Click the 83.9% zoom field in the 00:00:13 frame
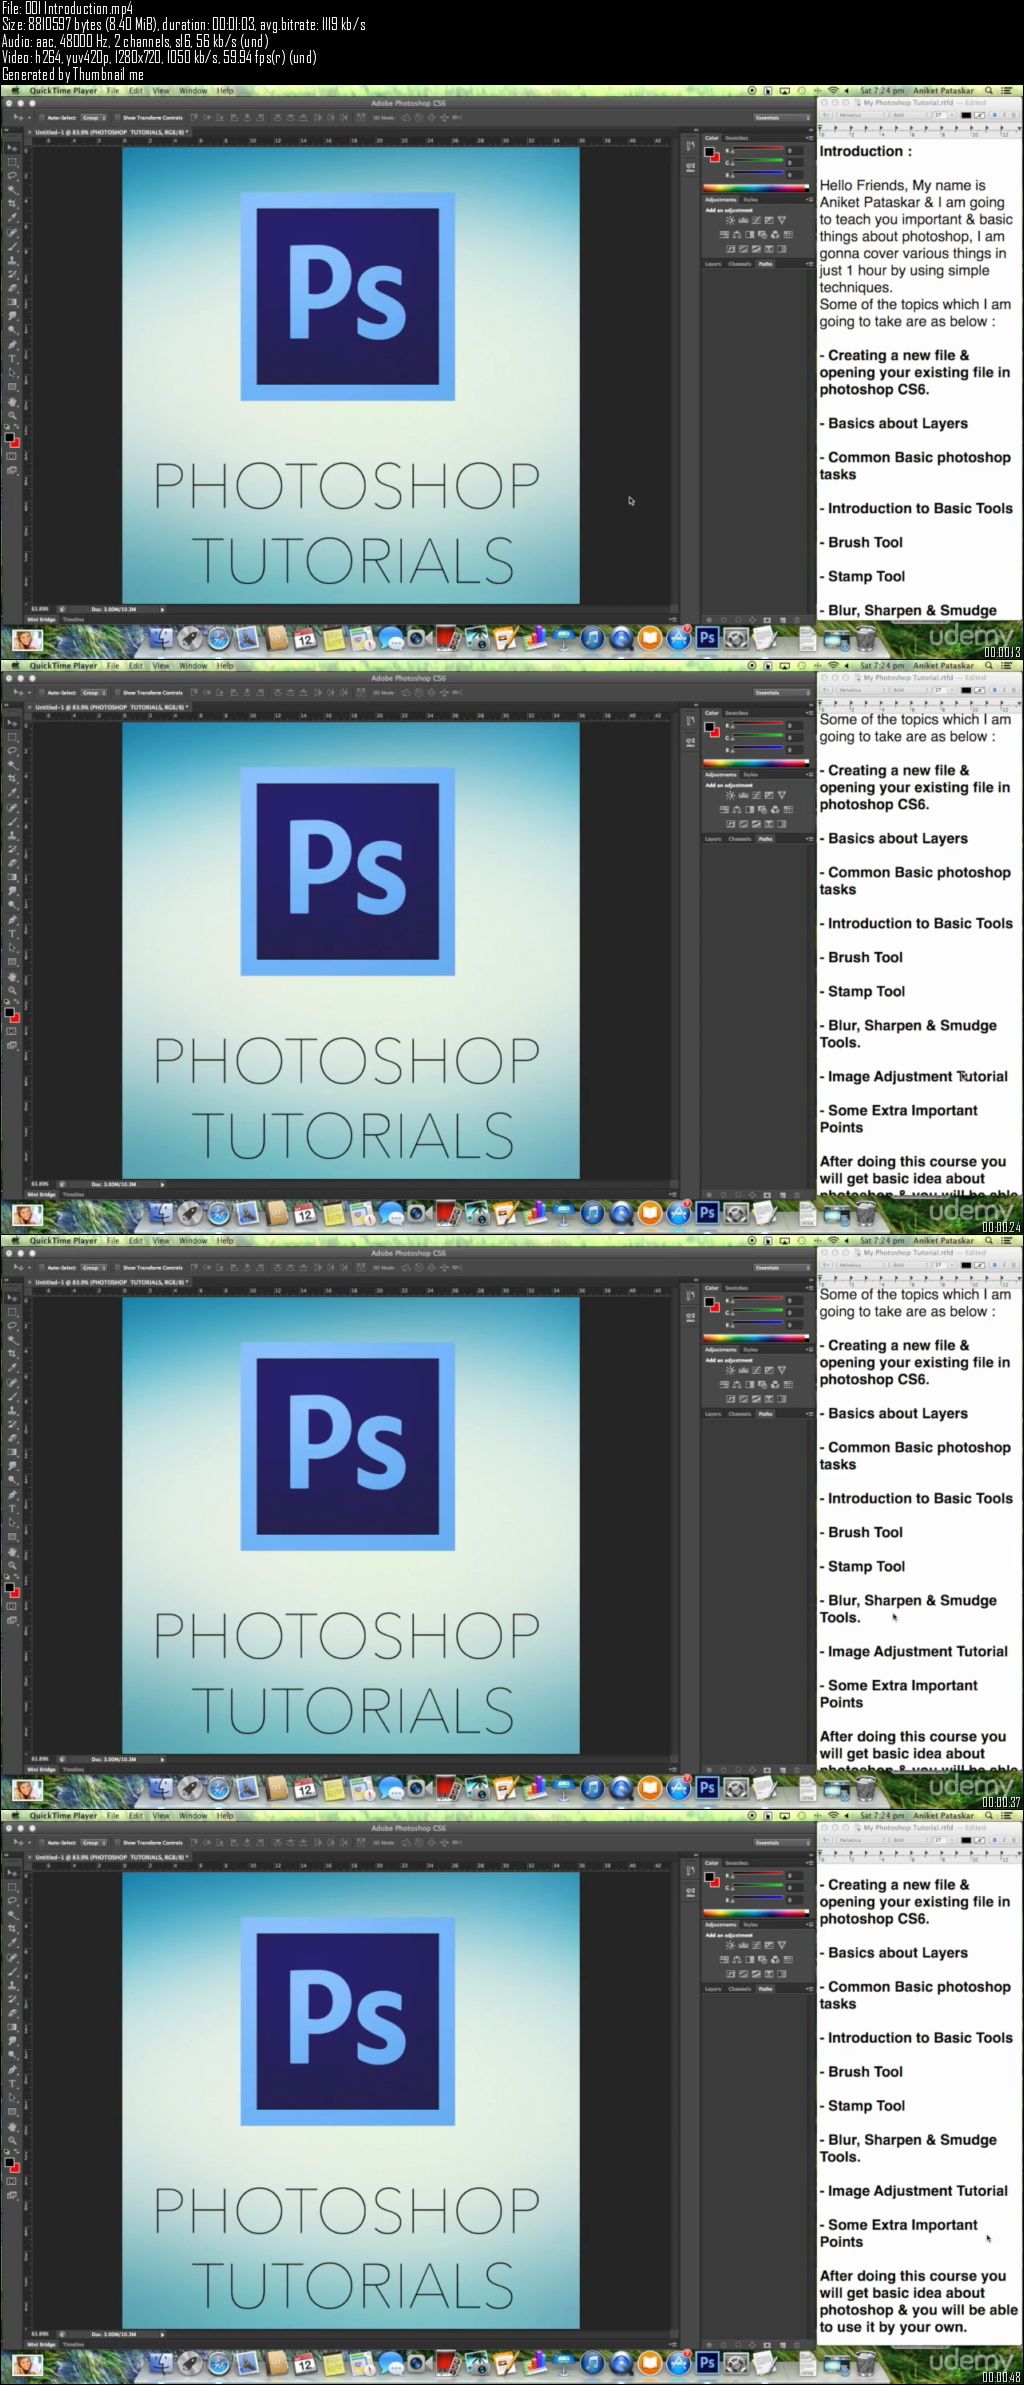Image resolution: width=1024 pixels, height=2385 pixels. pyautogui.click(x=41, y=609)
